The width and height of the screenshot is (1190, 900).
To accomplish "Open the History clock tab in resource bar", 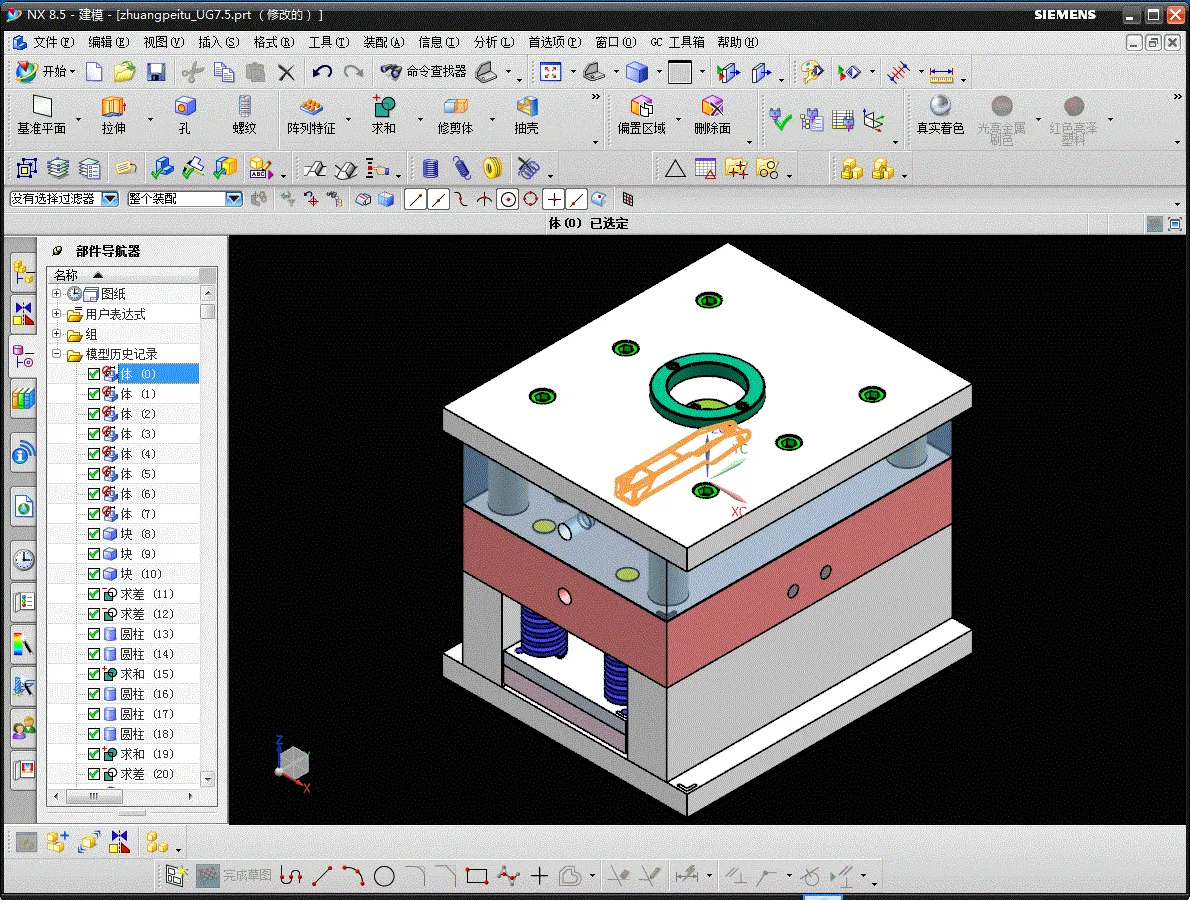I will (24, 560).
